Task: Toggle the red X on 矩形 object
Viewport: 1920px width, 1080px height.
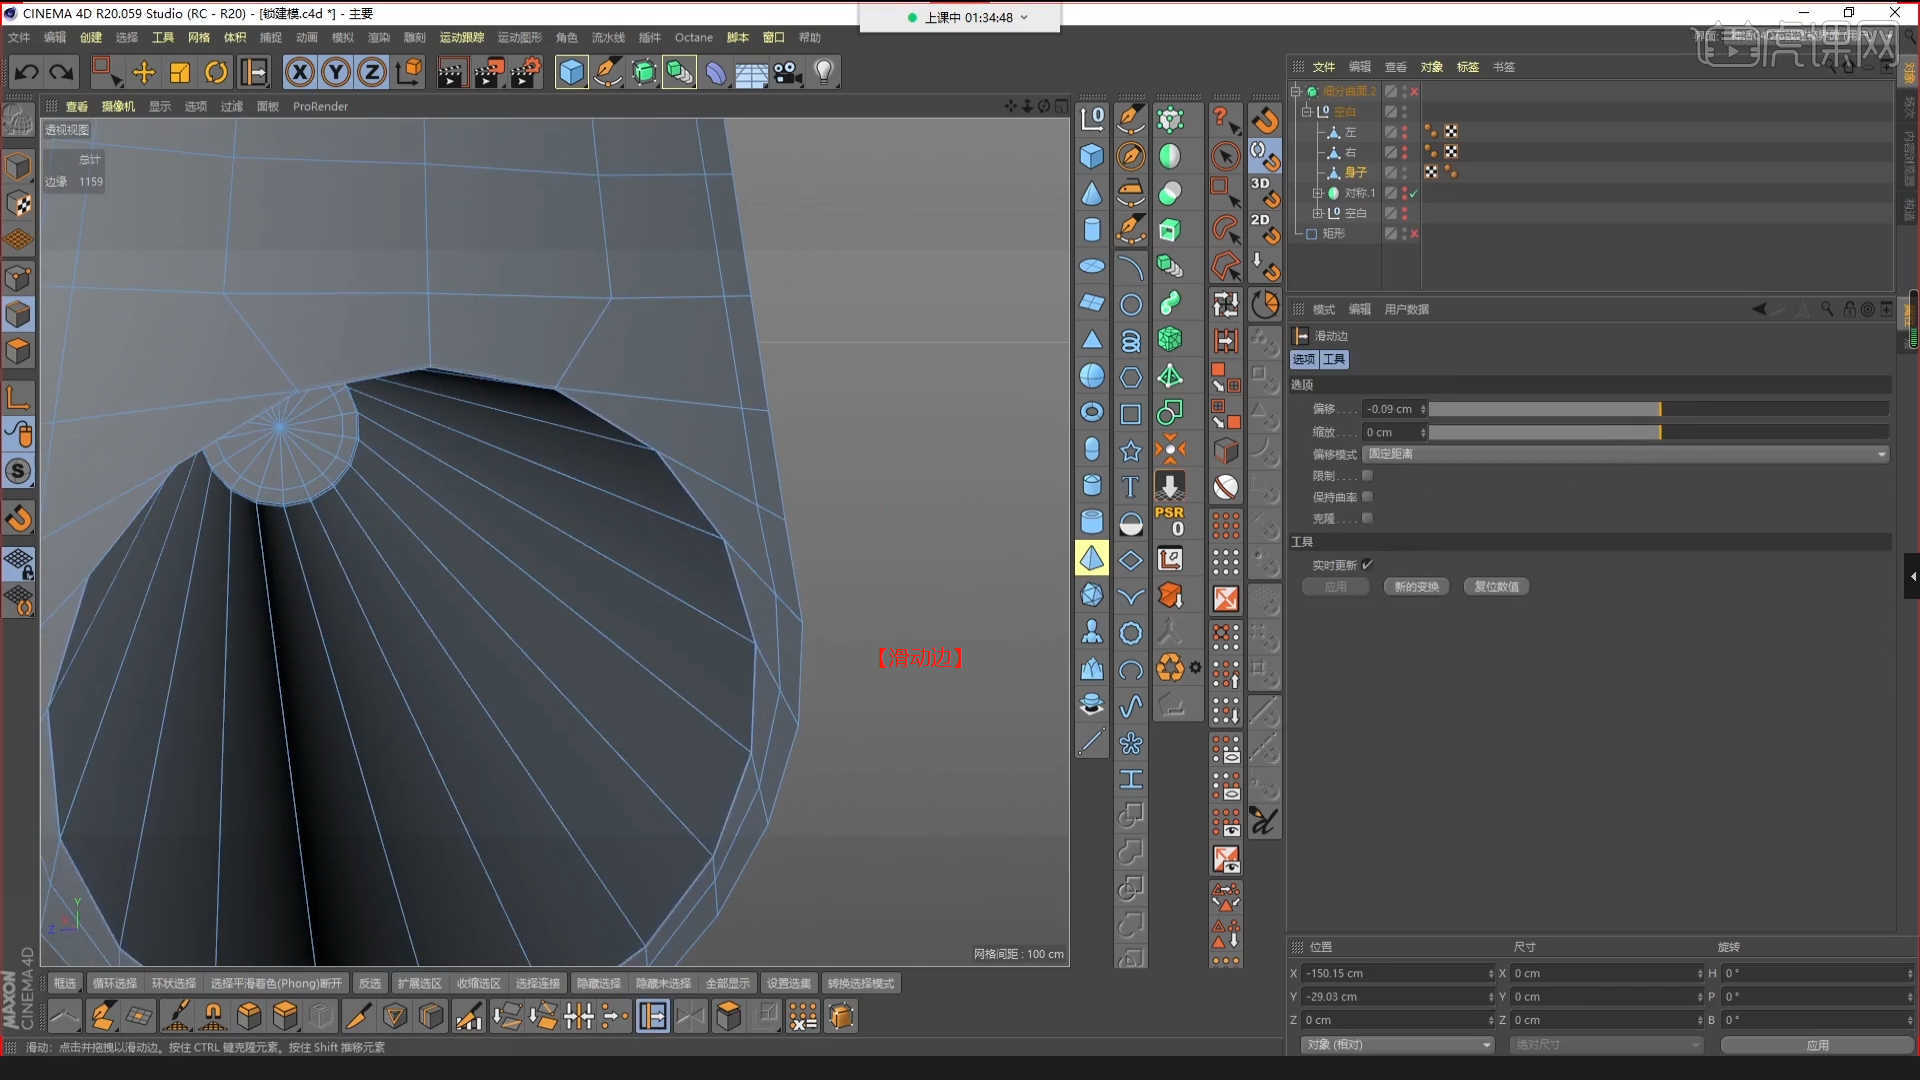Action: [1414, 233]
